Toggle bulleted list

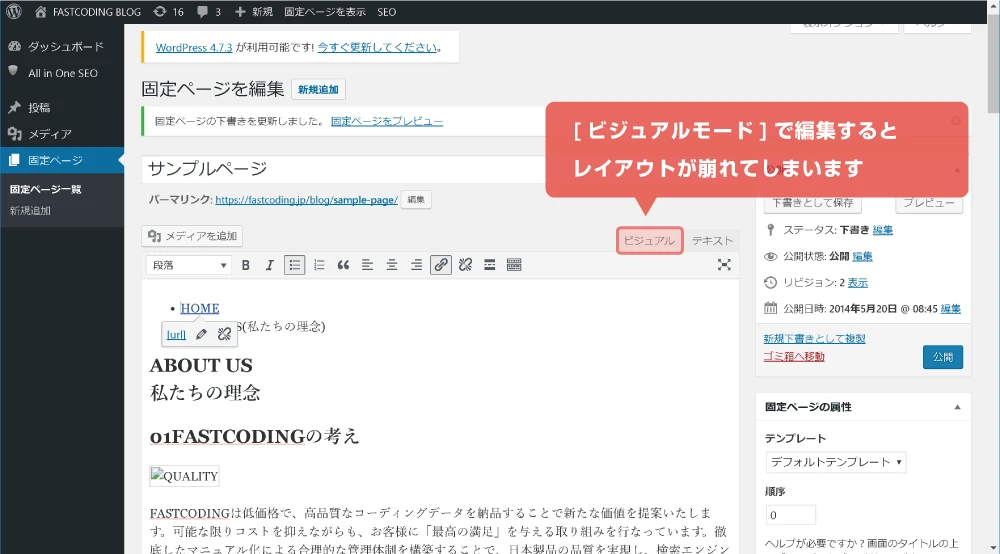coord(294,265)
